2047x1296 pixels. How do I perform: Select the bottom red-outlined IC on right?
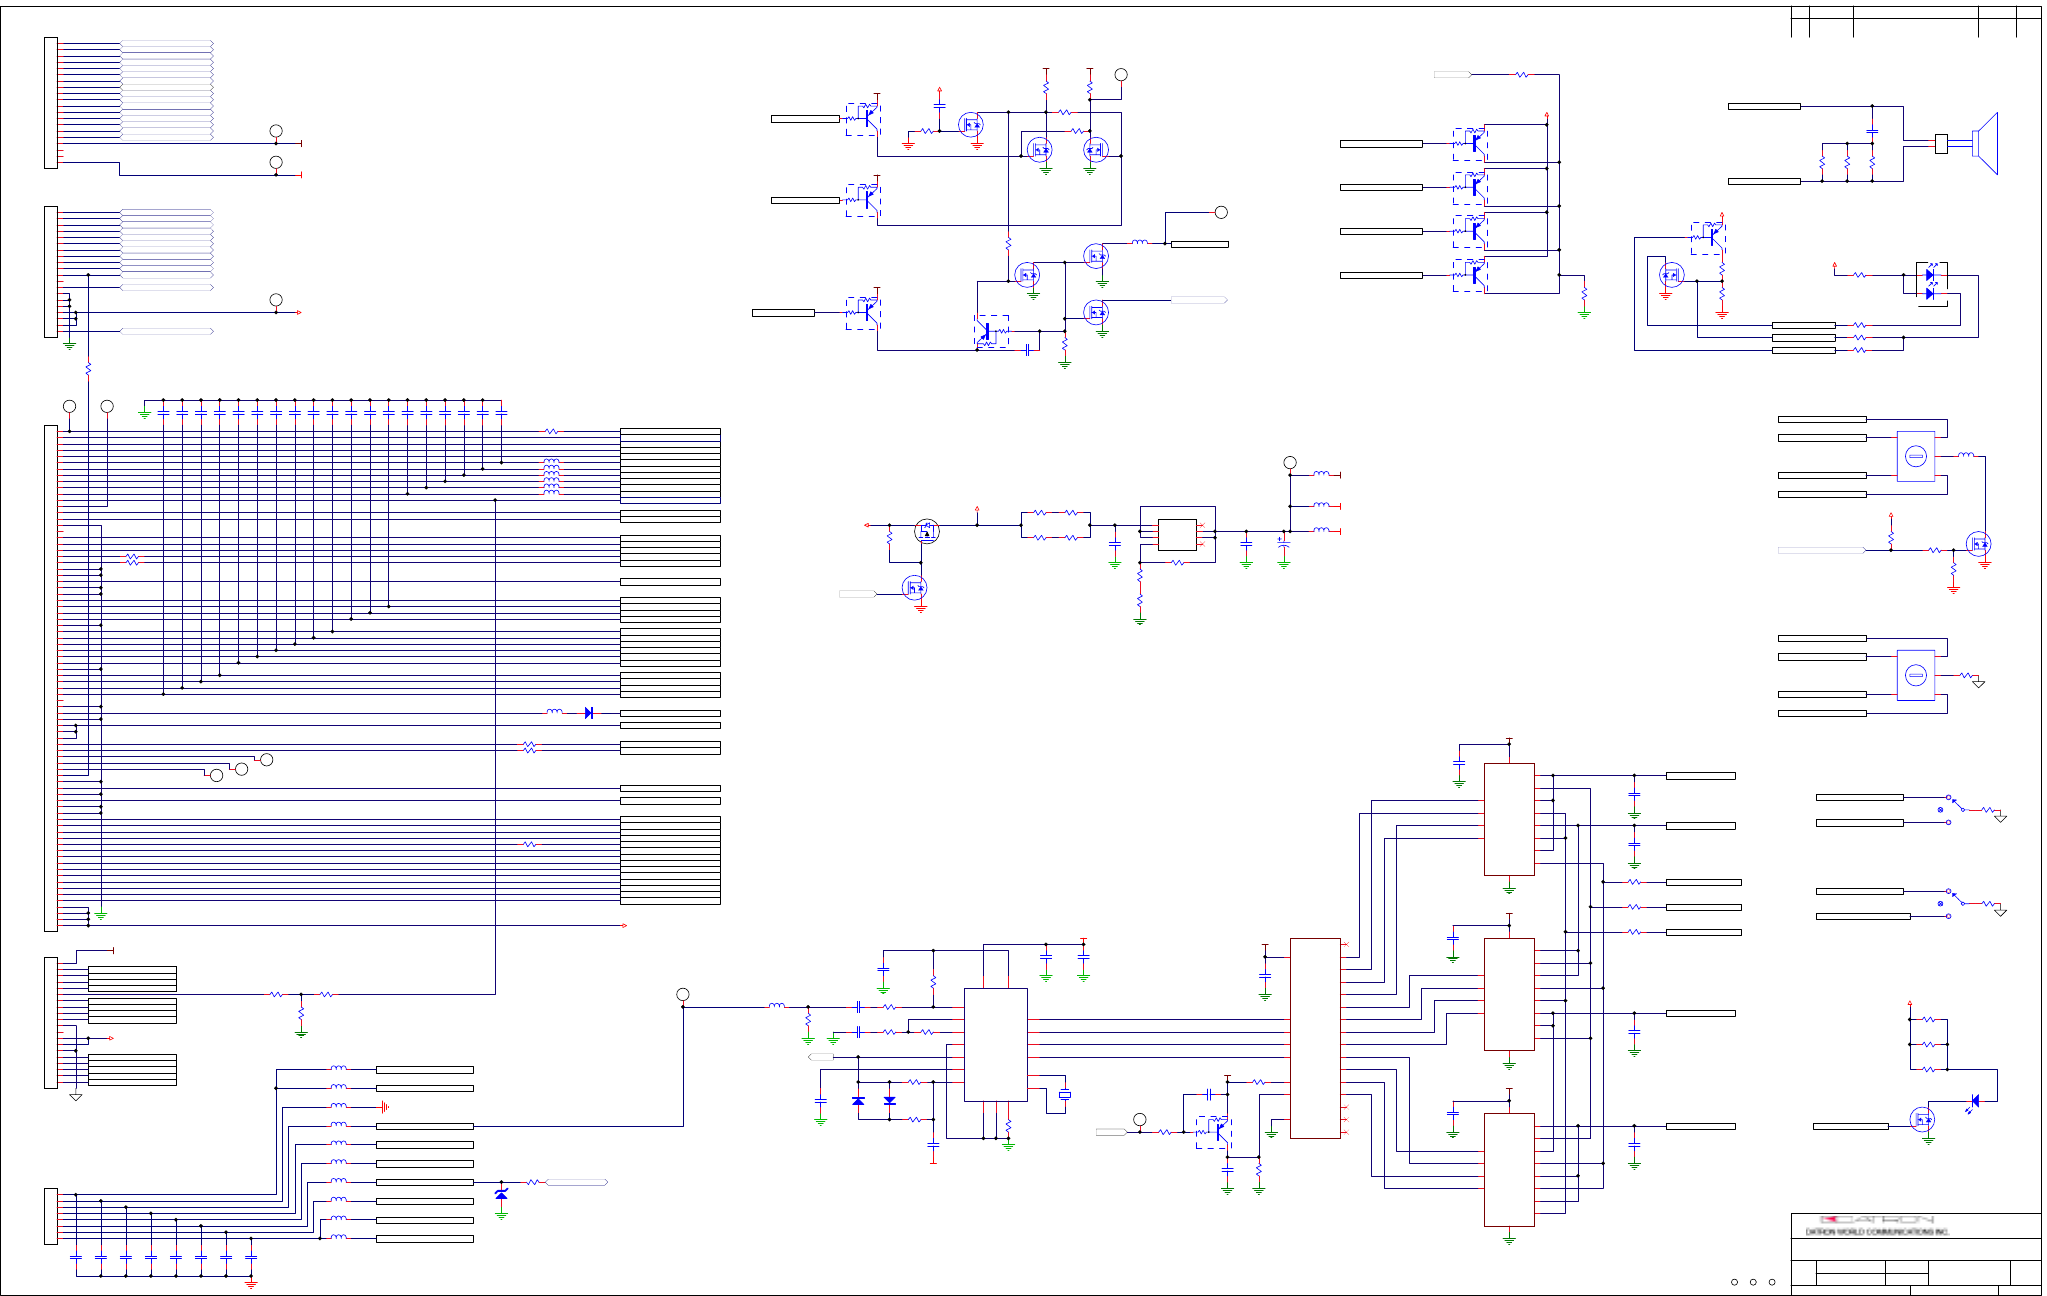click(x=1509, y=1169)
